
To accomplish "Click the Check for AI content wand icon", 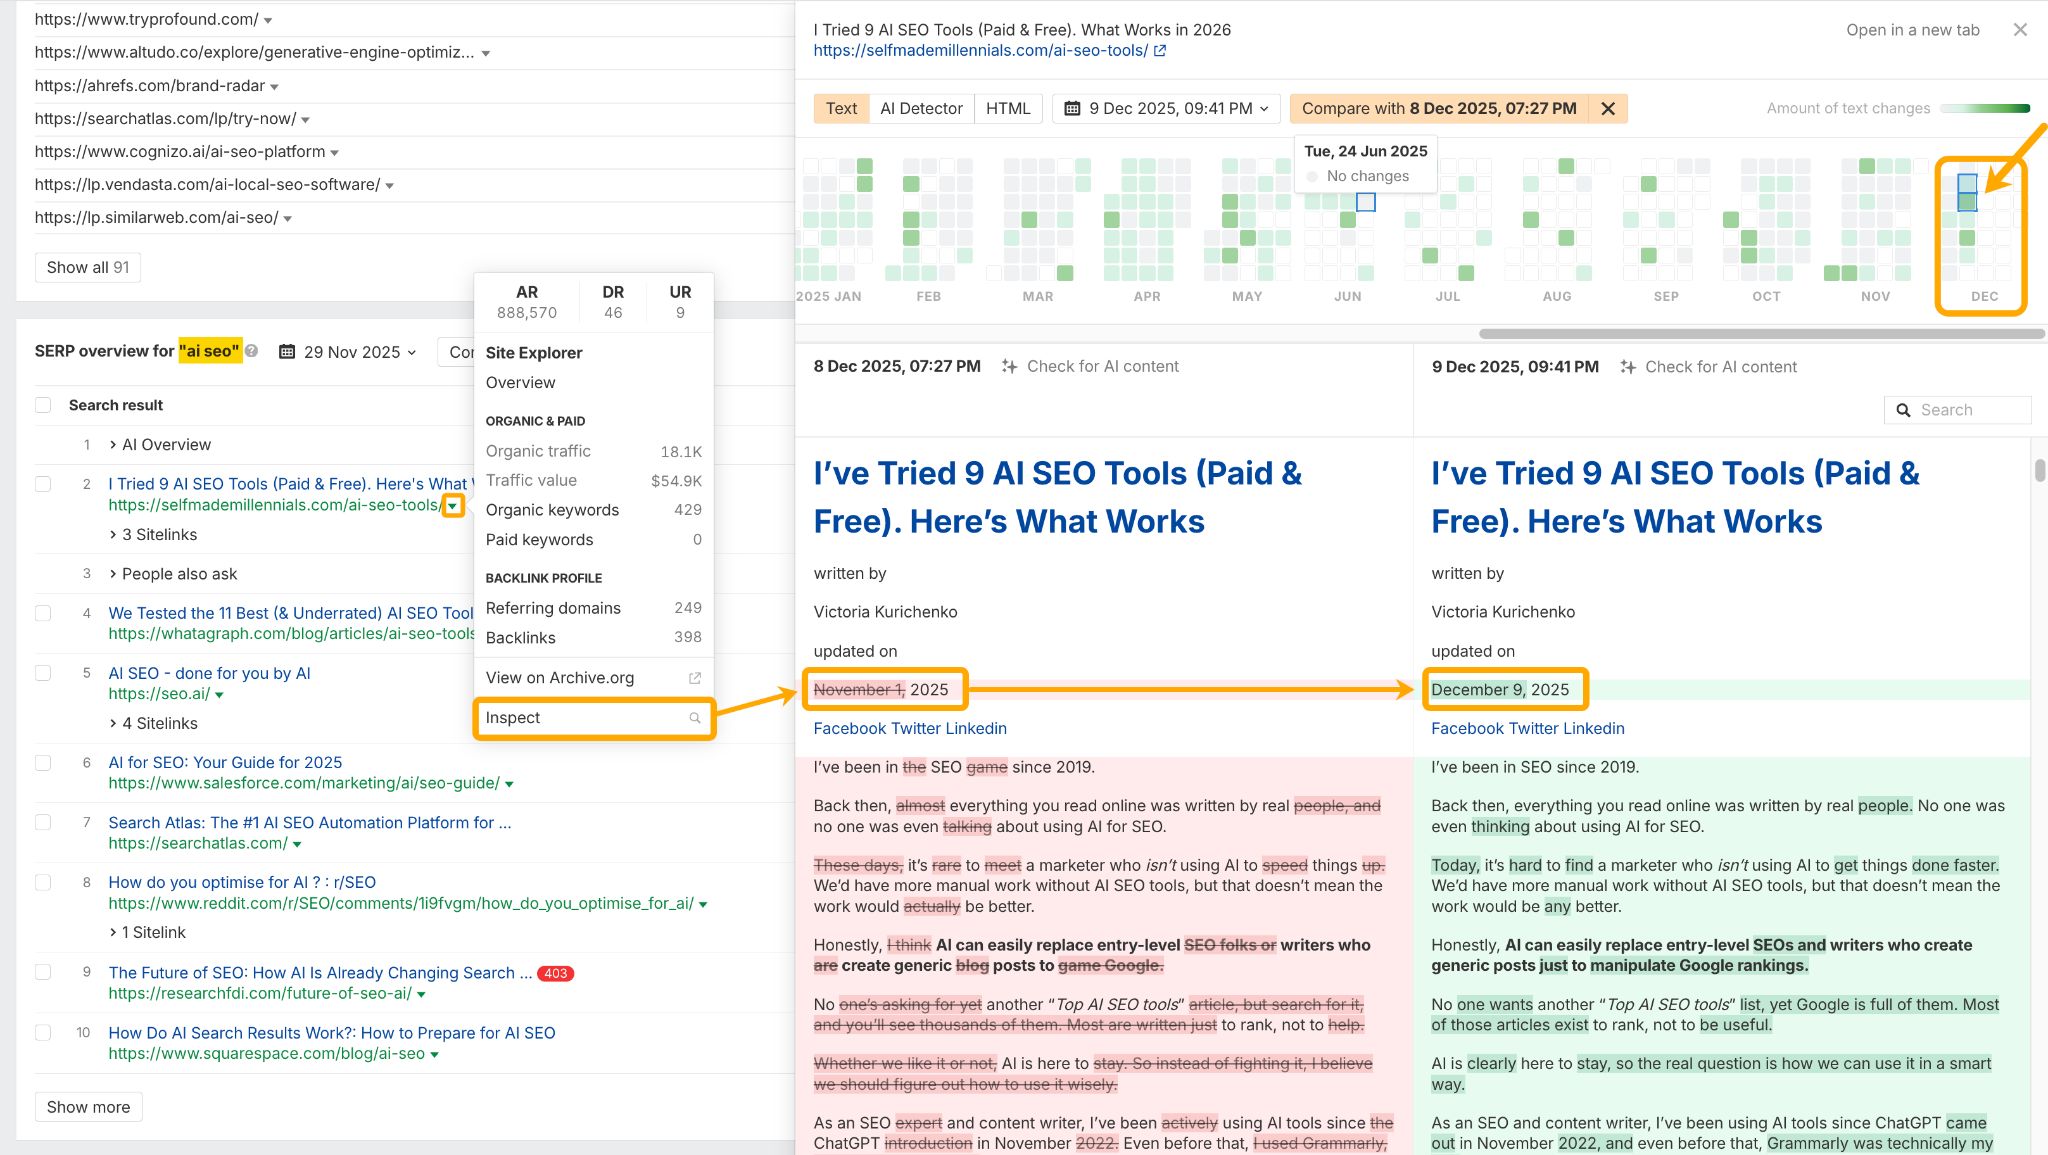I will tap(1011, 366).
